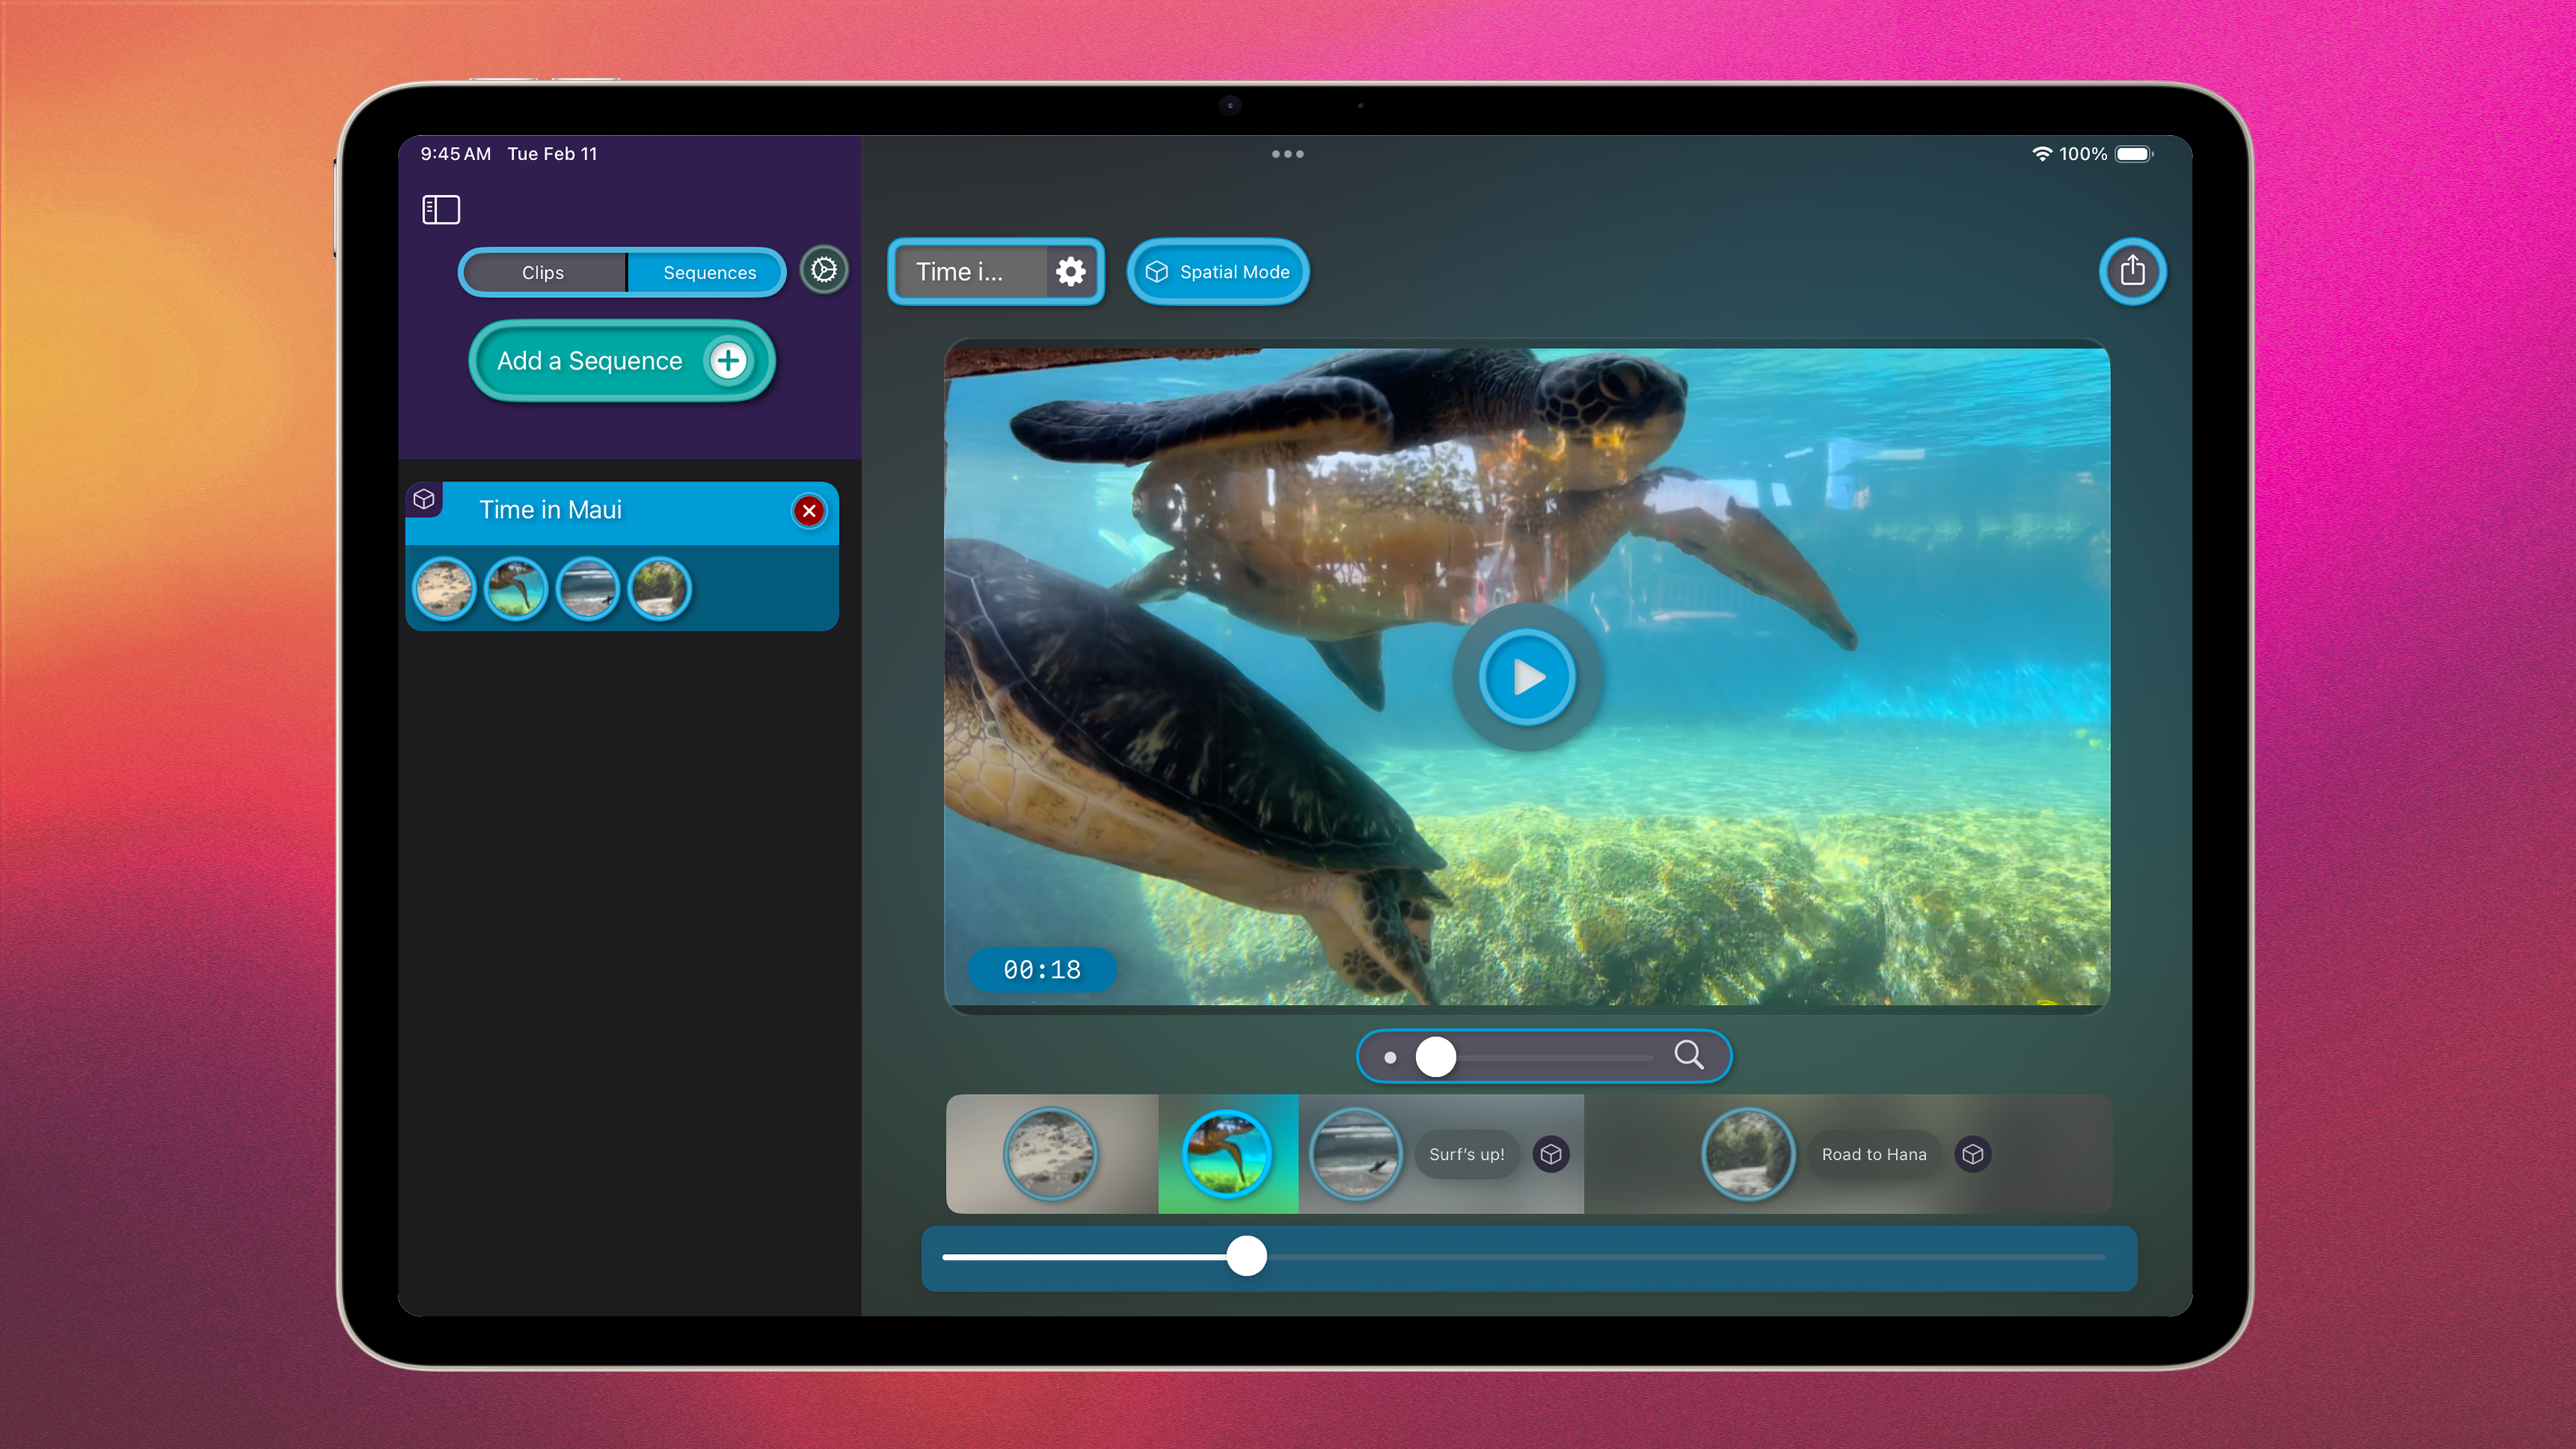Delete Time in Maui with the red X

[809, 511]
